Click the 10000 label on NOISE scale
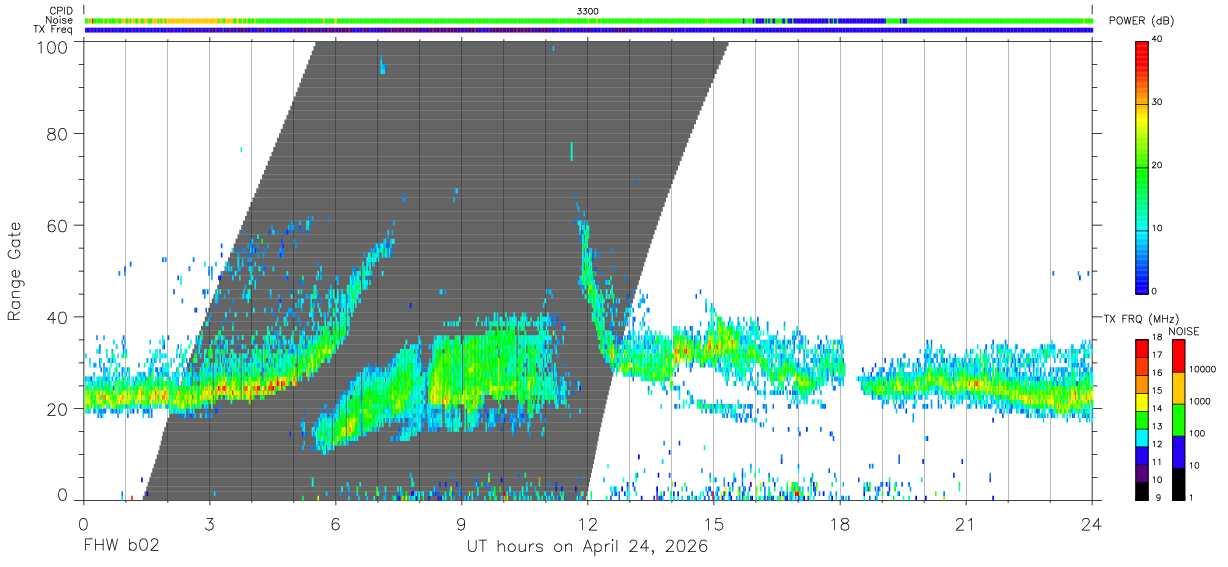The image size is (1228, 567). tap(1202, 369)
